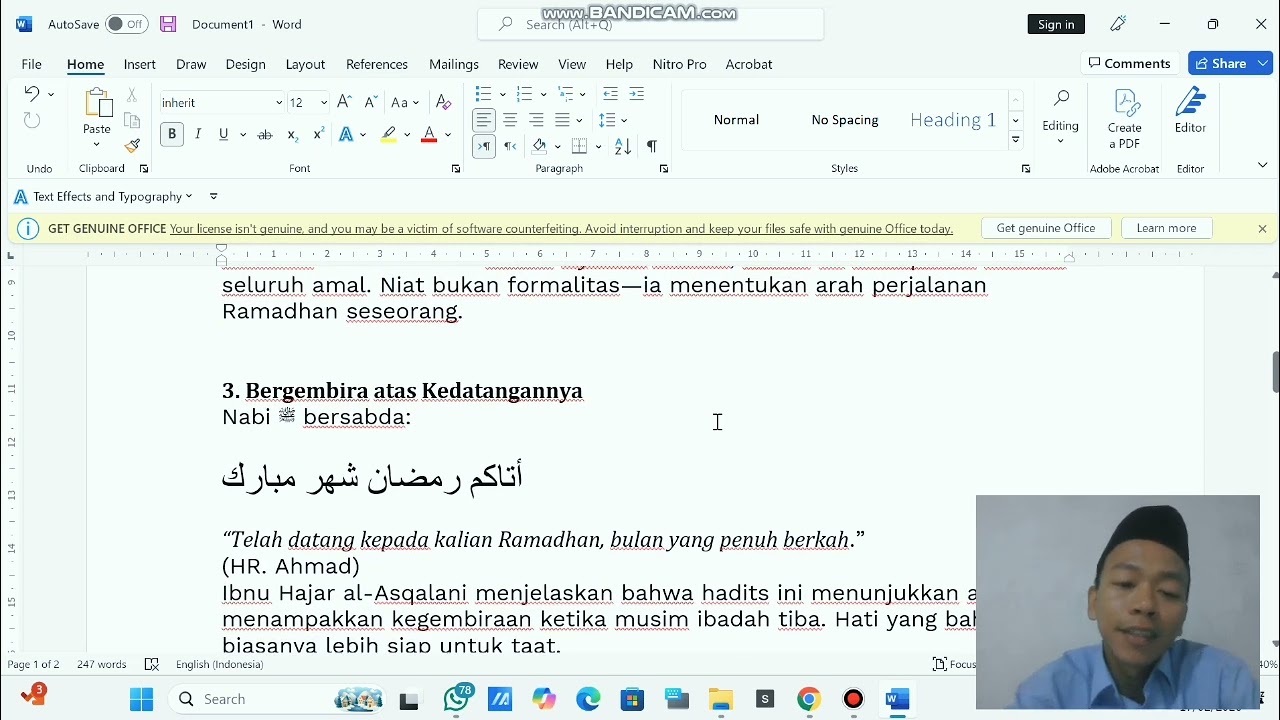Toggle Underline formatting
Viewport: 1280px width, 720px height.
223,135
